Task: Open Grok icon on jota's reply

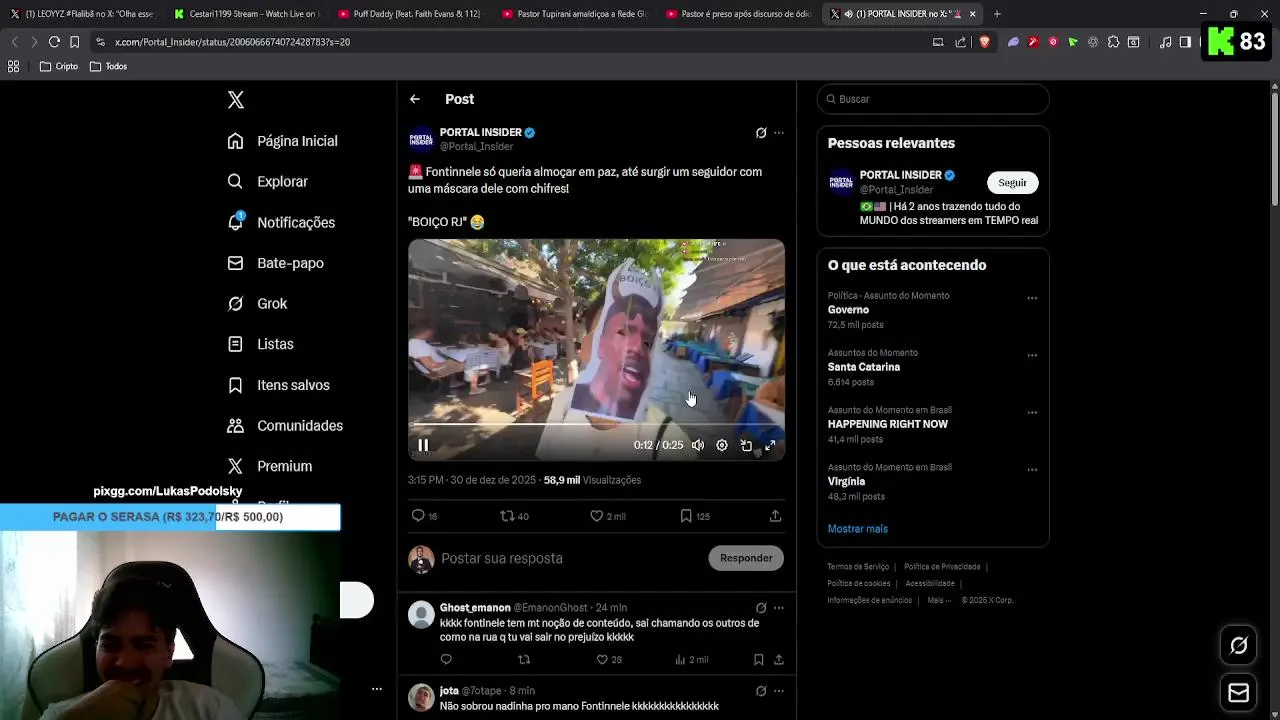Action: tap(761, 691)
